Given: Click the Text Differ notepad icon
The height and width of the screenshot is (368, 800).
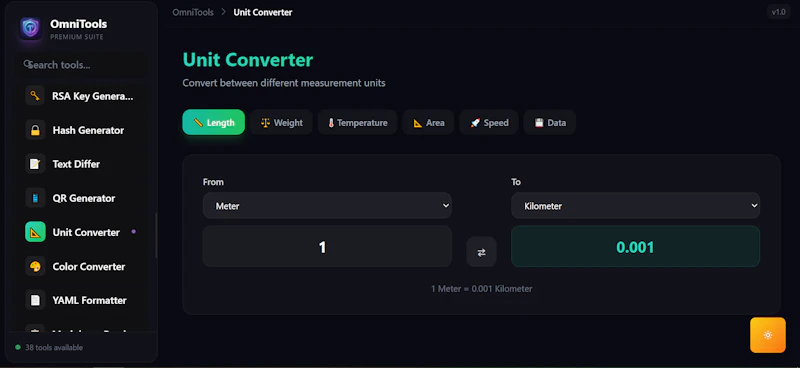Looking at the screenshot, I should [x=35, y=164].
